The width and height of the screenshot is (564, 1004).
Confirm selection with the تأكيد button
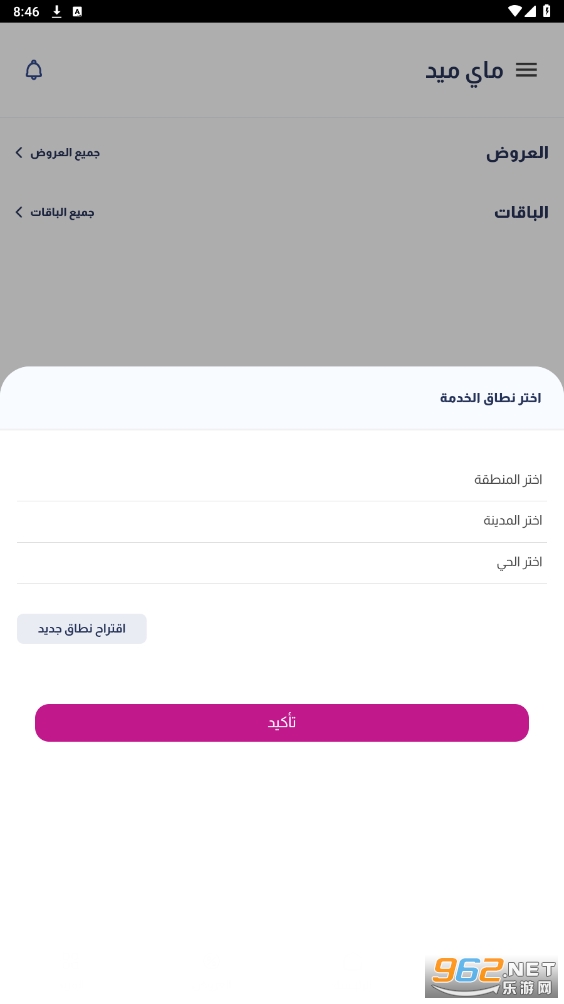(282, 723)
